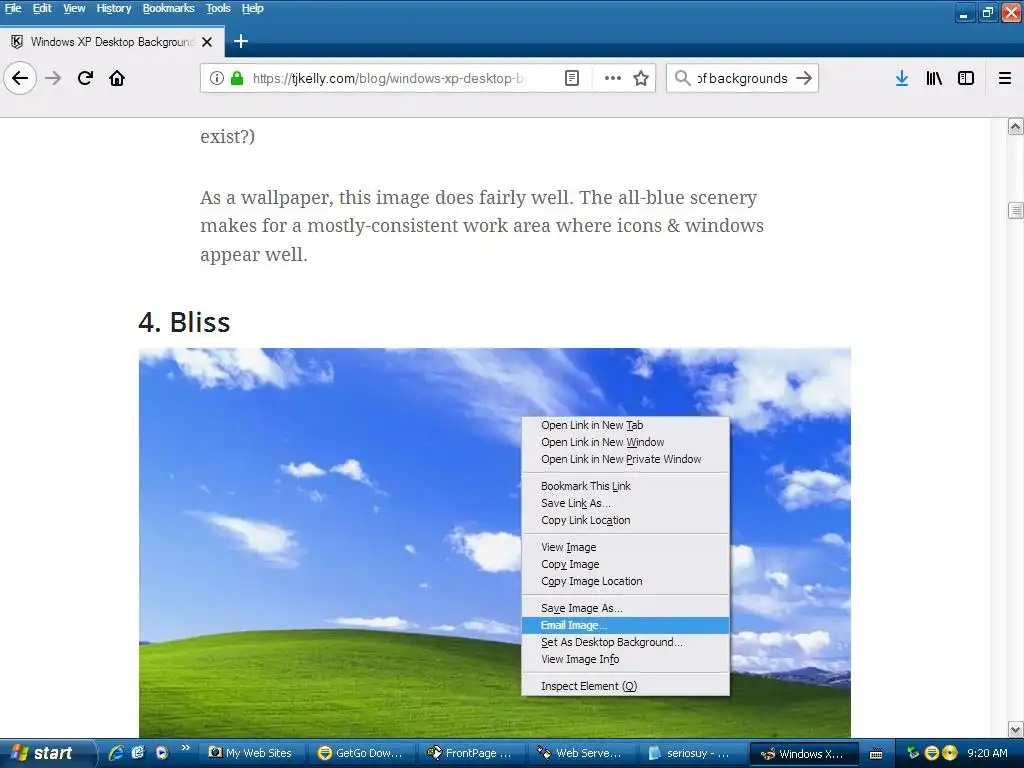Open a new tab with plus button
The height and width of the screenshot is (768, 1024).
tap(241, 41)
